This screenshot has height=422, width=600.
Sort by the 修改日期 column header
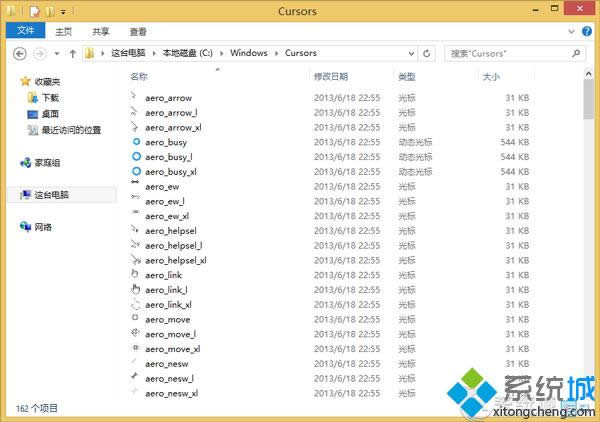[331, 77]
